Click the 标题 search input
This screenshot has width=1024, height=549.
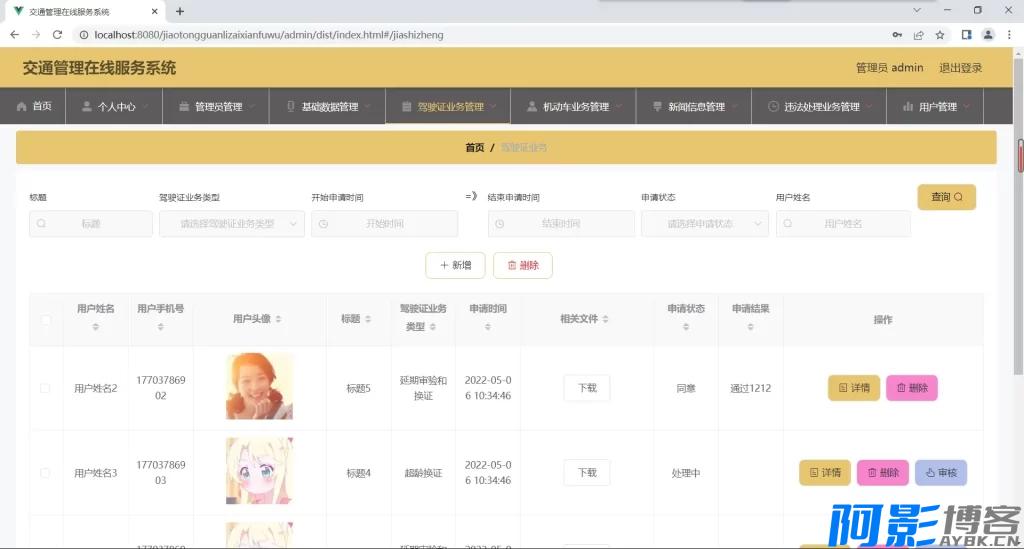pos(91,223)
